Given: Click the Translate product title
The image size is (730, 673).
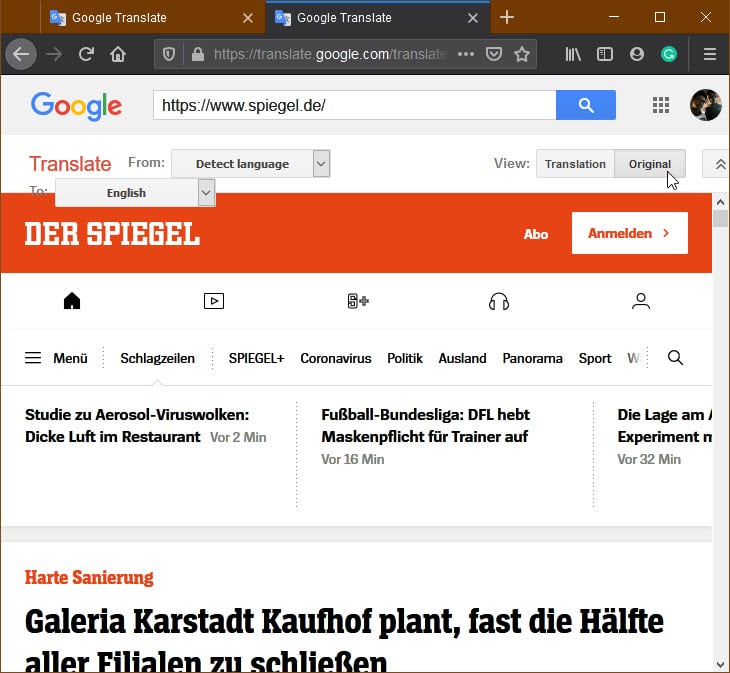Looking at the screenshot, I should [70, 164].
